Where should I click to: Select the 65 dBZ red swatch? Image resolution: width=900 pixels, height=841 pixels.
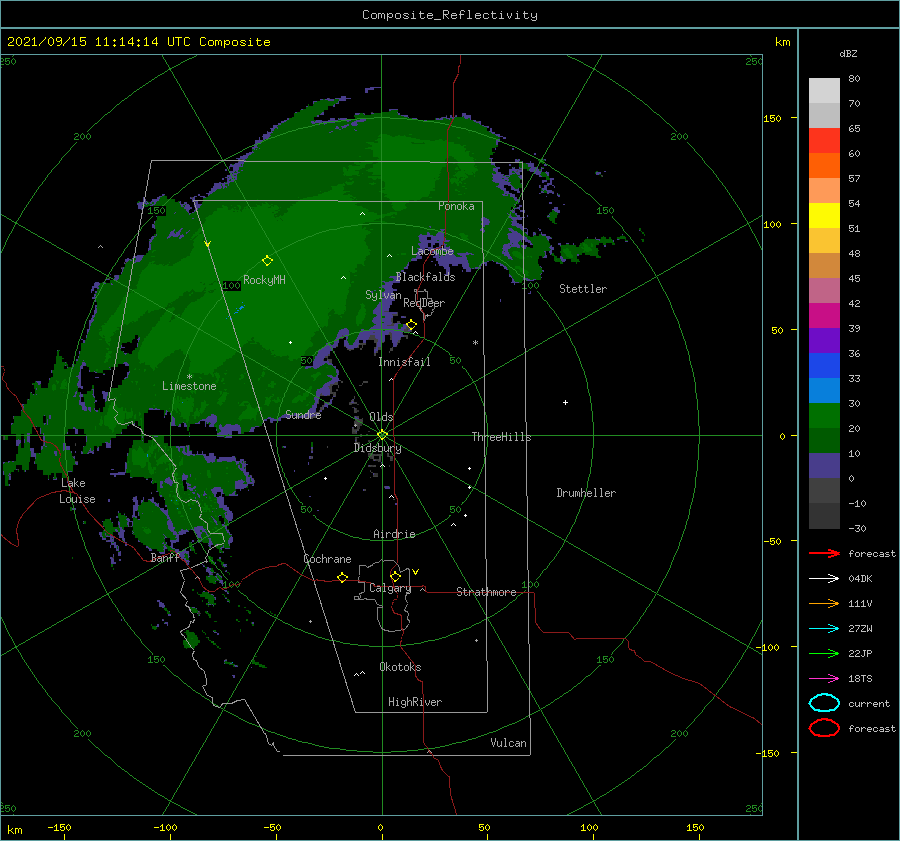[824, 141]
